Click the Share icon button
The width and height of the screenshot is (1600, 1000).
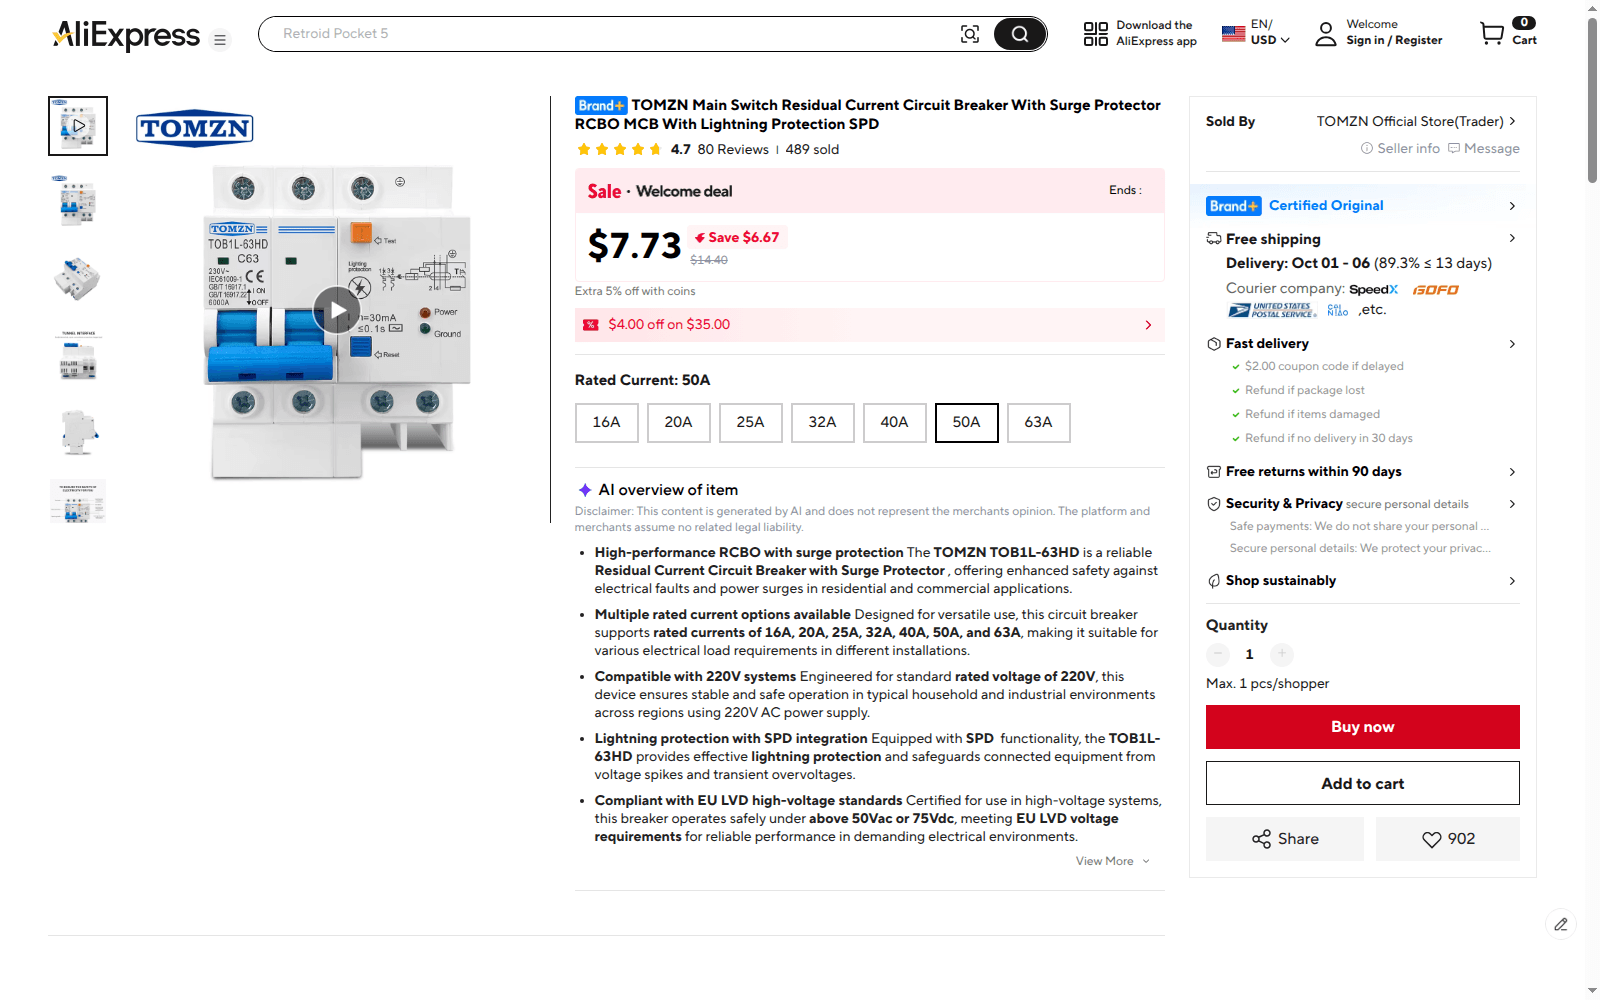pos(1285,839)
